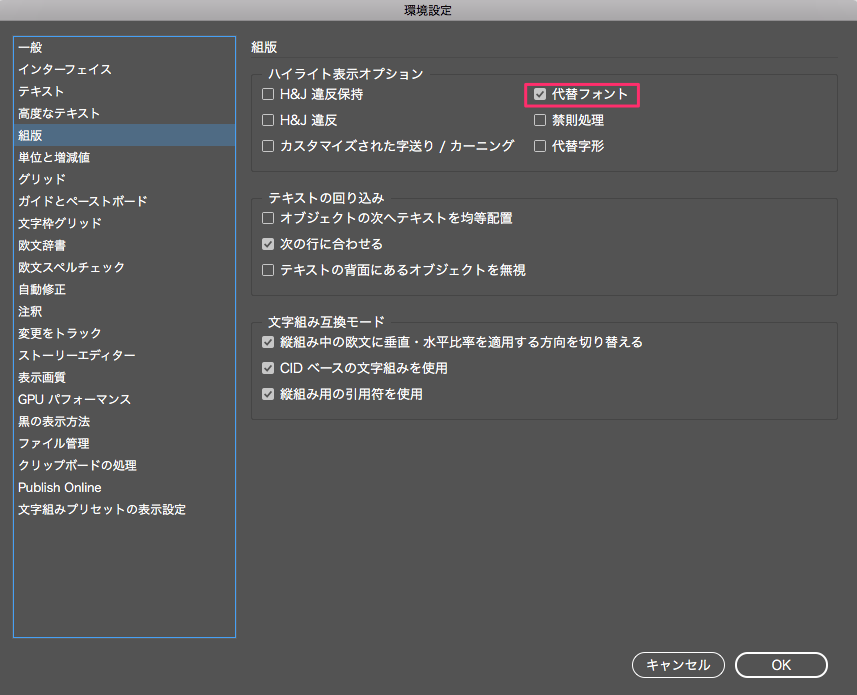Open 文字枠グリッド settings
The image size is (857, 695).
[125, 223]
